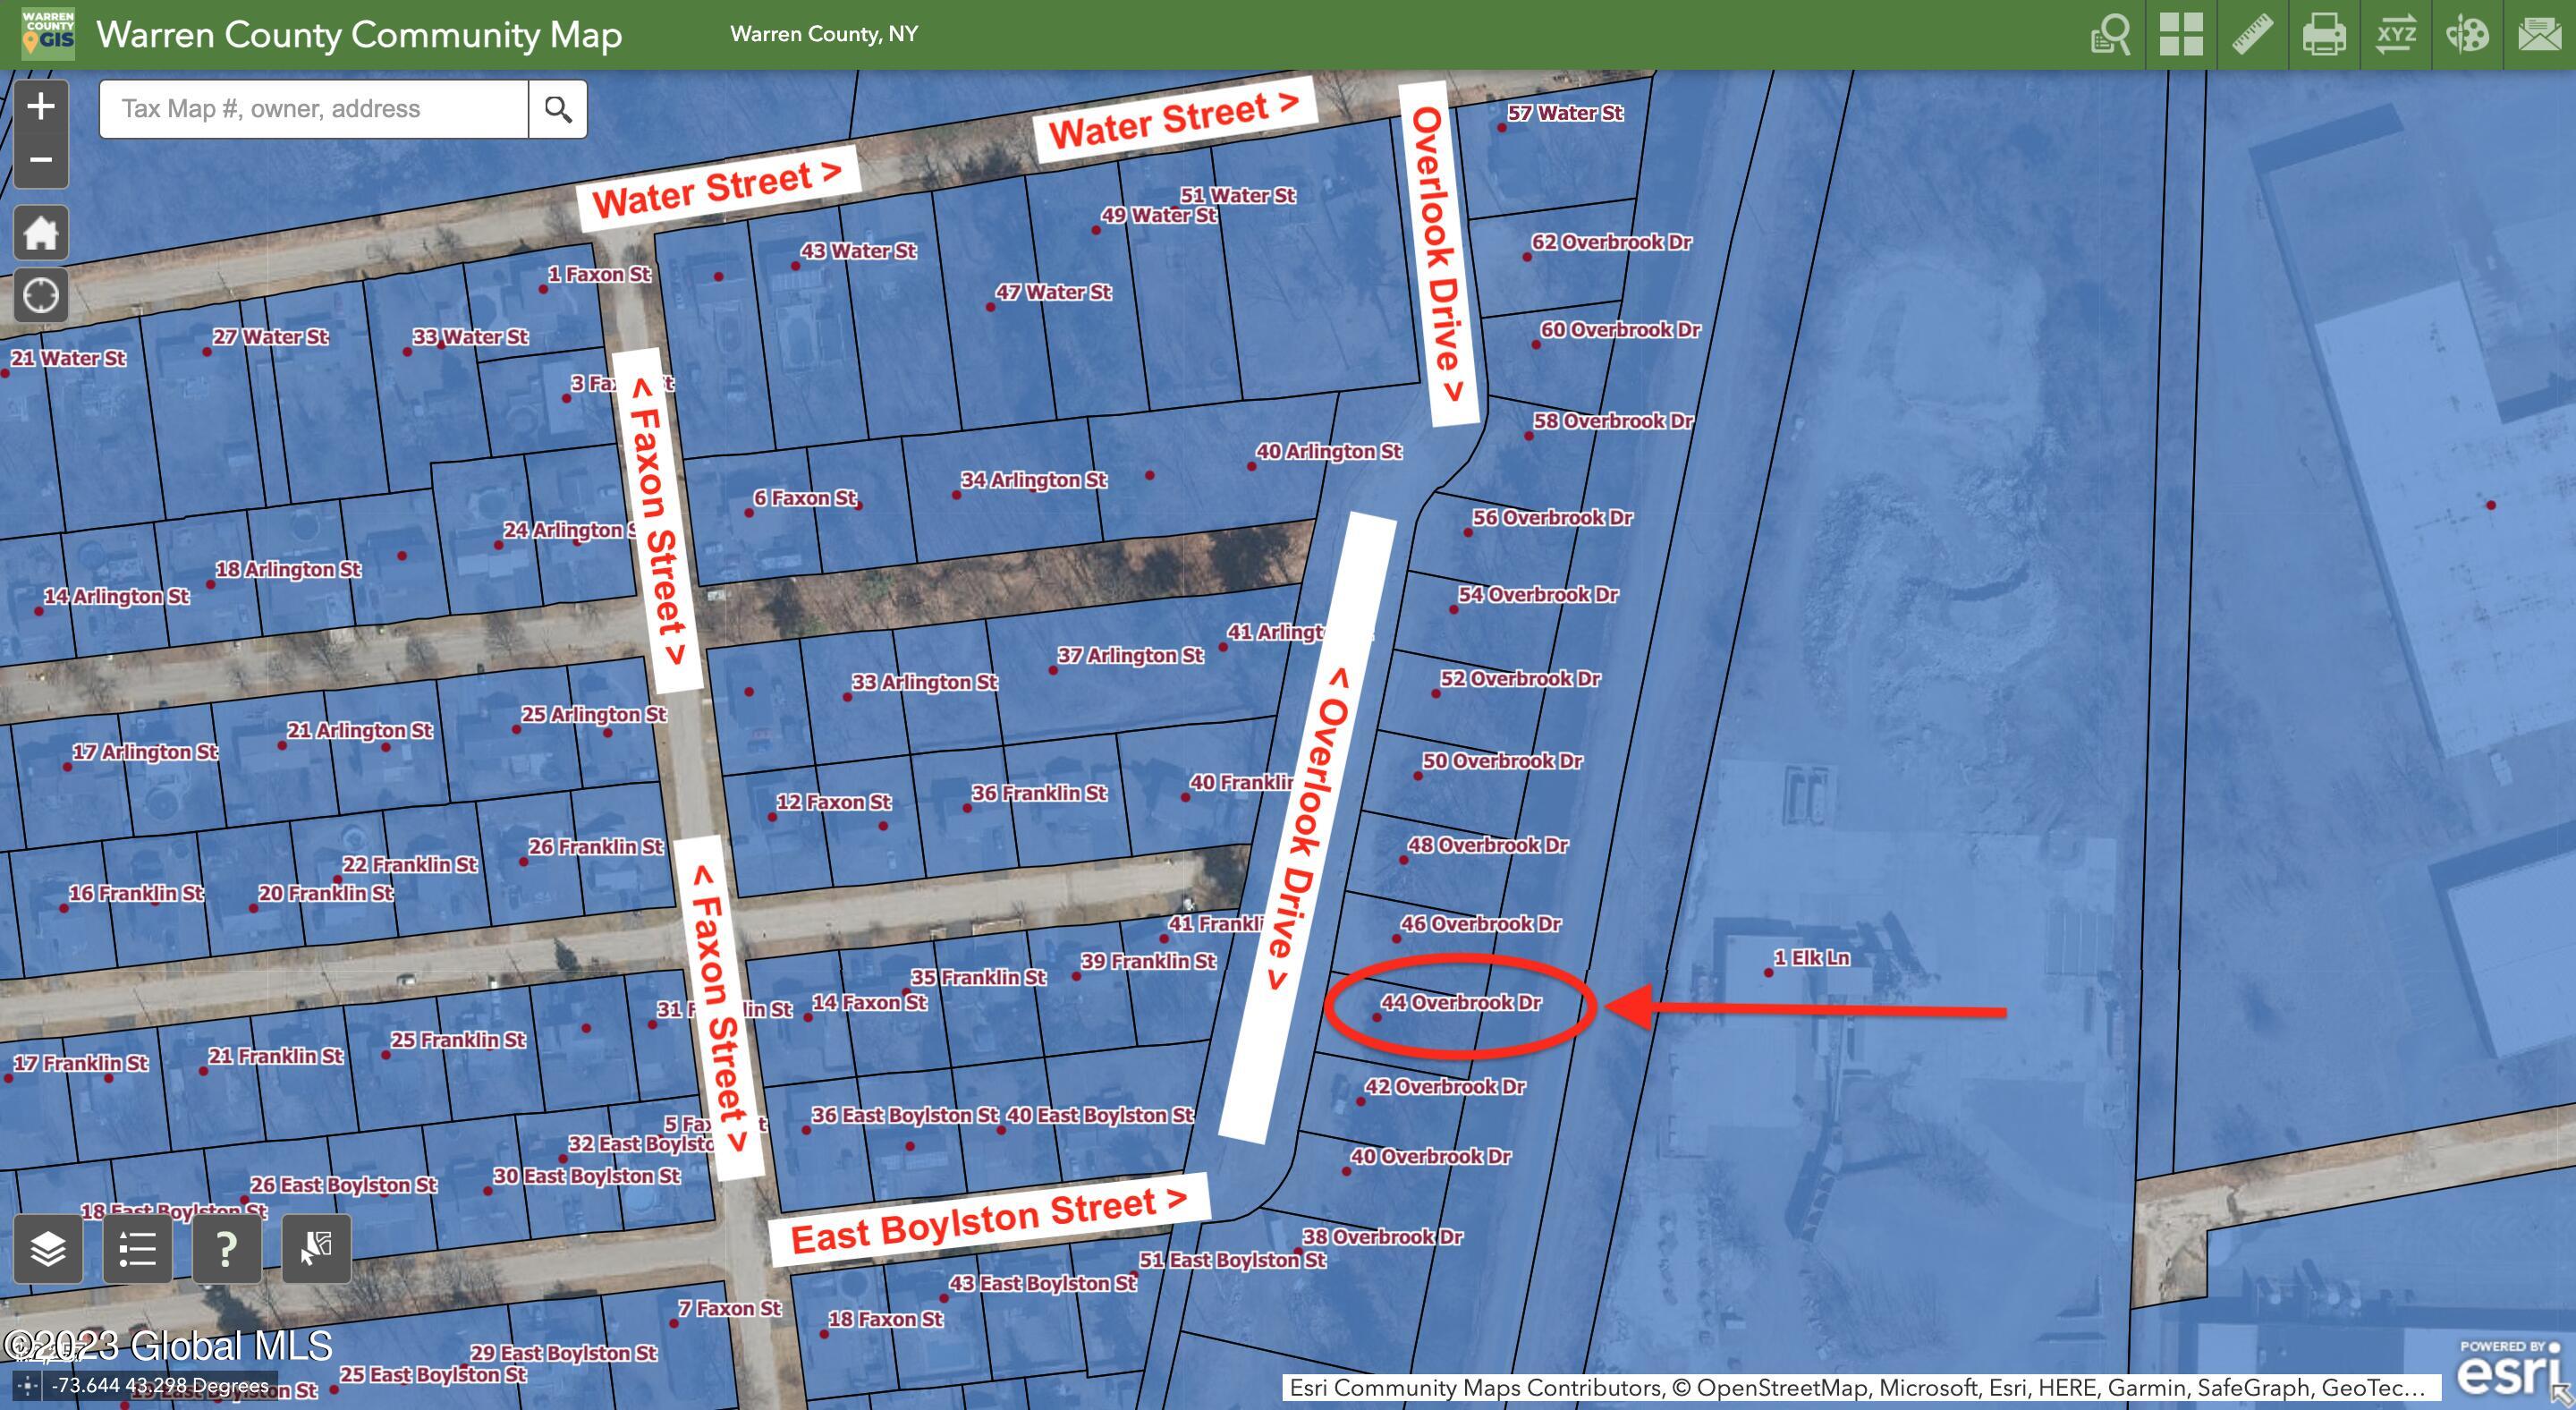Viewport: 2576px width, 1410px height.
Task: Activate the parcel select cursor tool
Action: 316,1248
